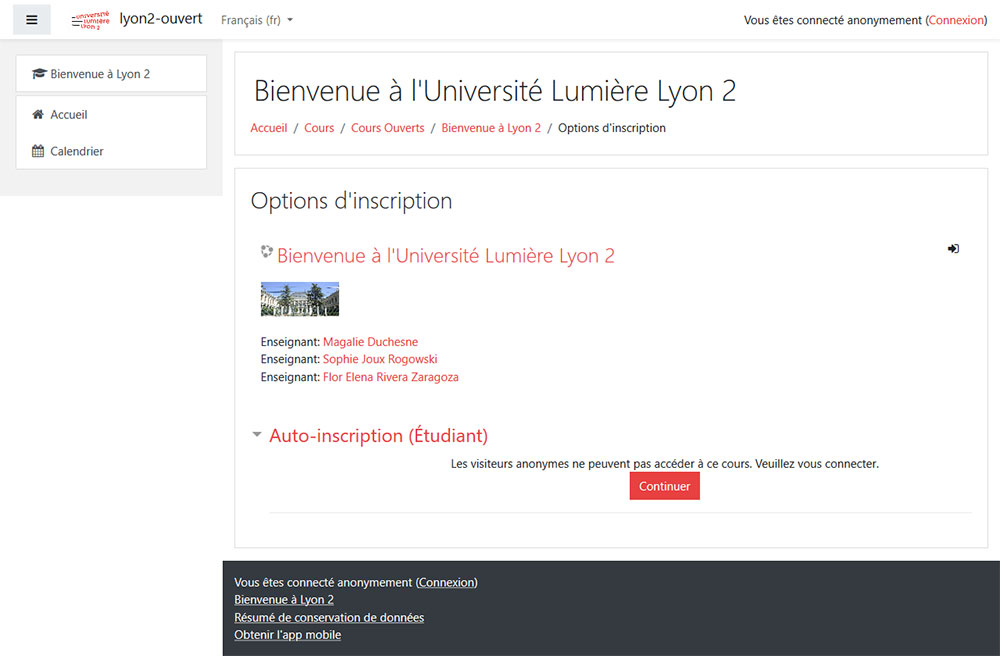Open teacher profile Sophie Joux Rogowski

pos(380,359)
